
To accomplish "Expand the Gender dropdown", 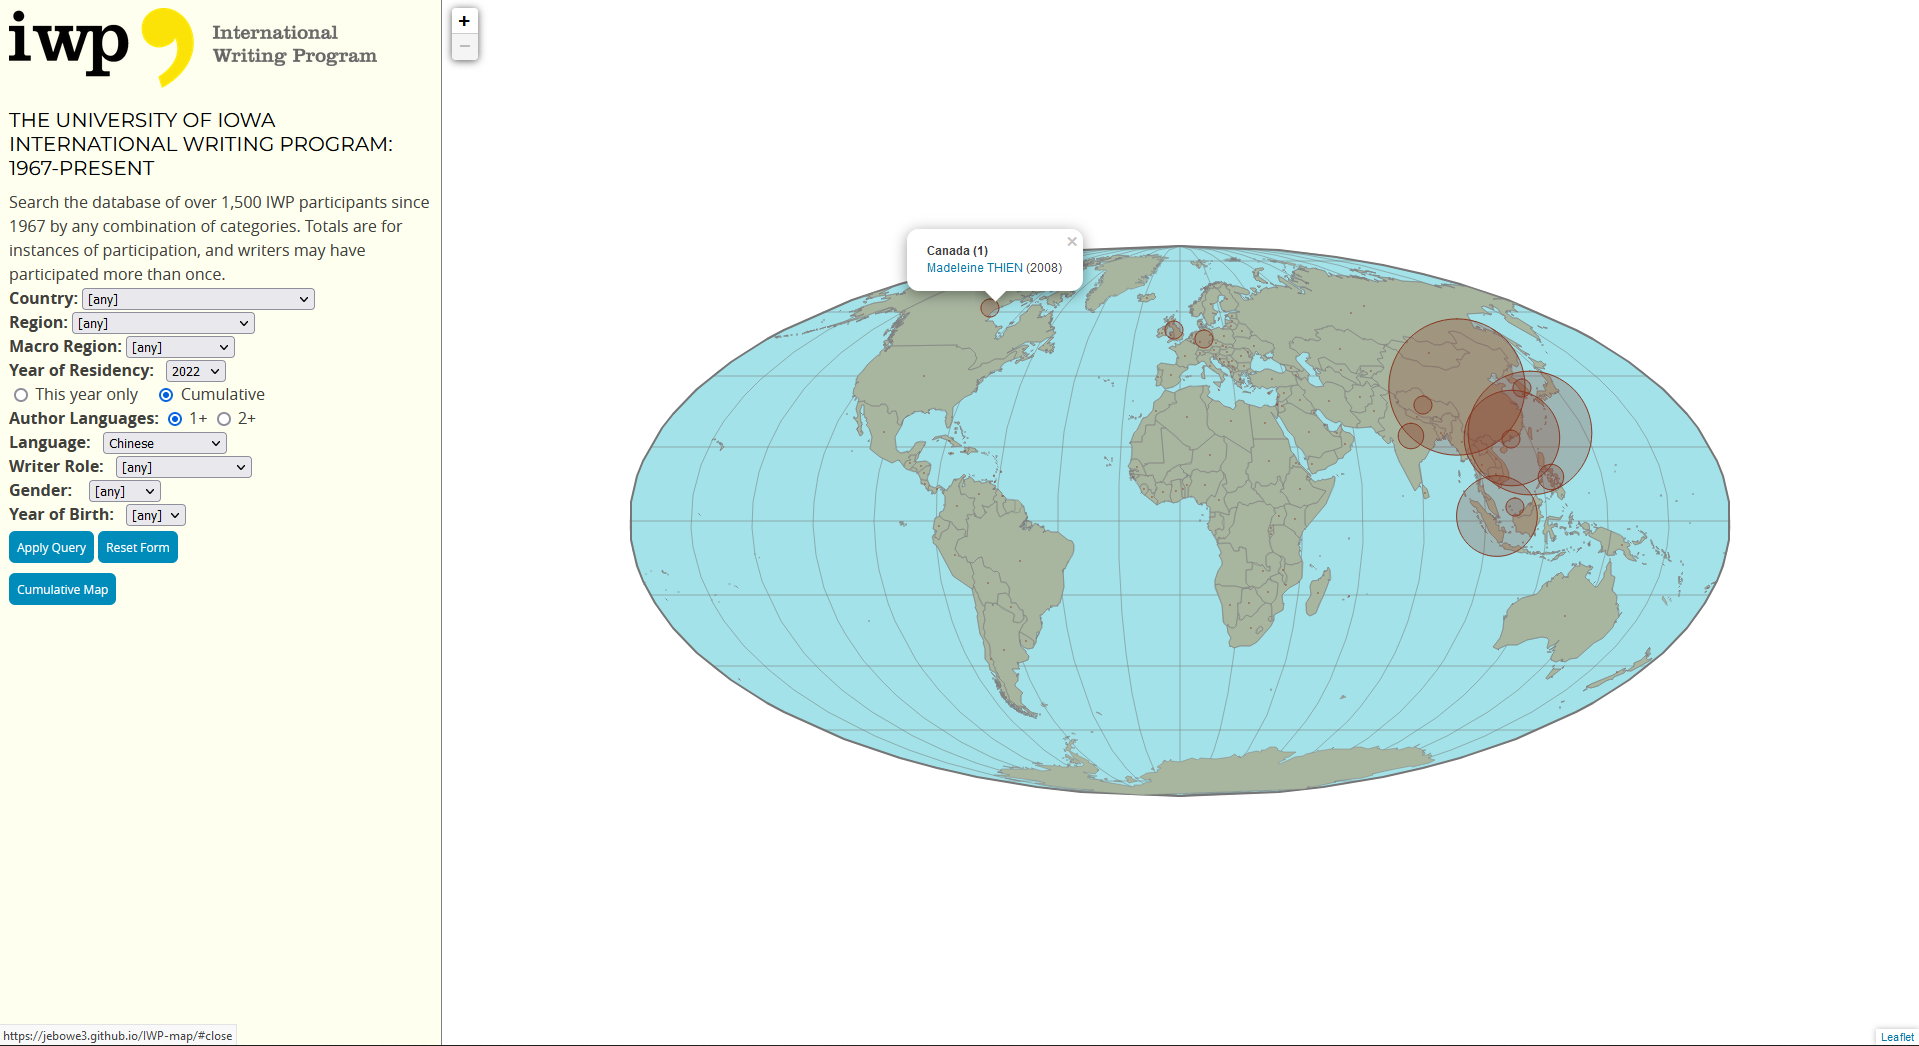I will pos(125,491).
